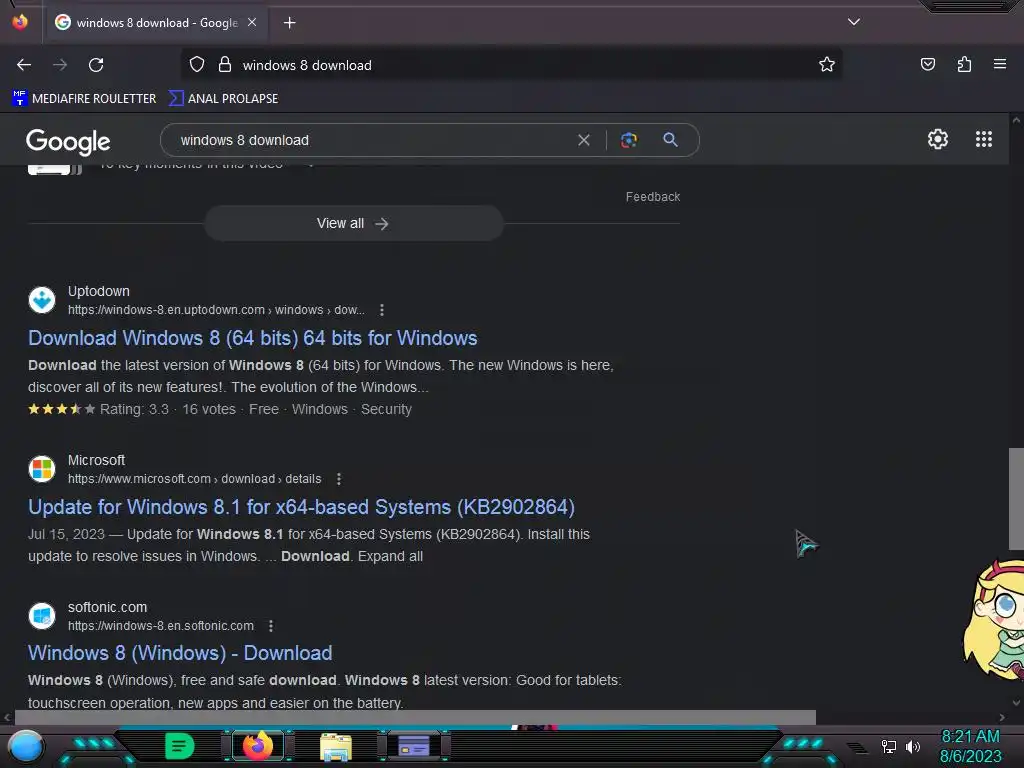The image size is (1024, 768).
Task: Click the scroll right arrow at the bottom
Action: [x=1002, y=717]
